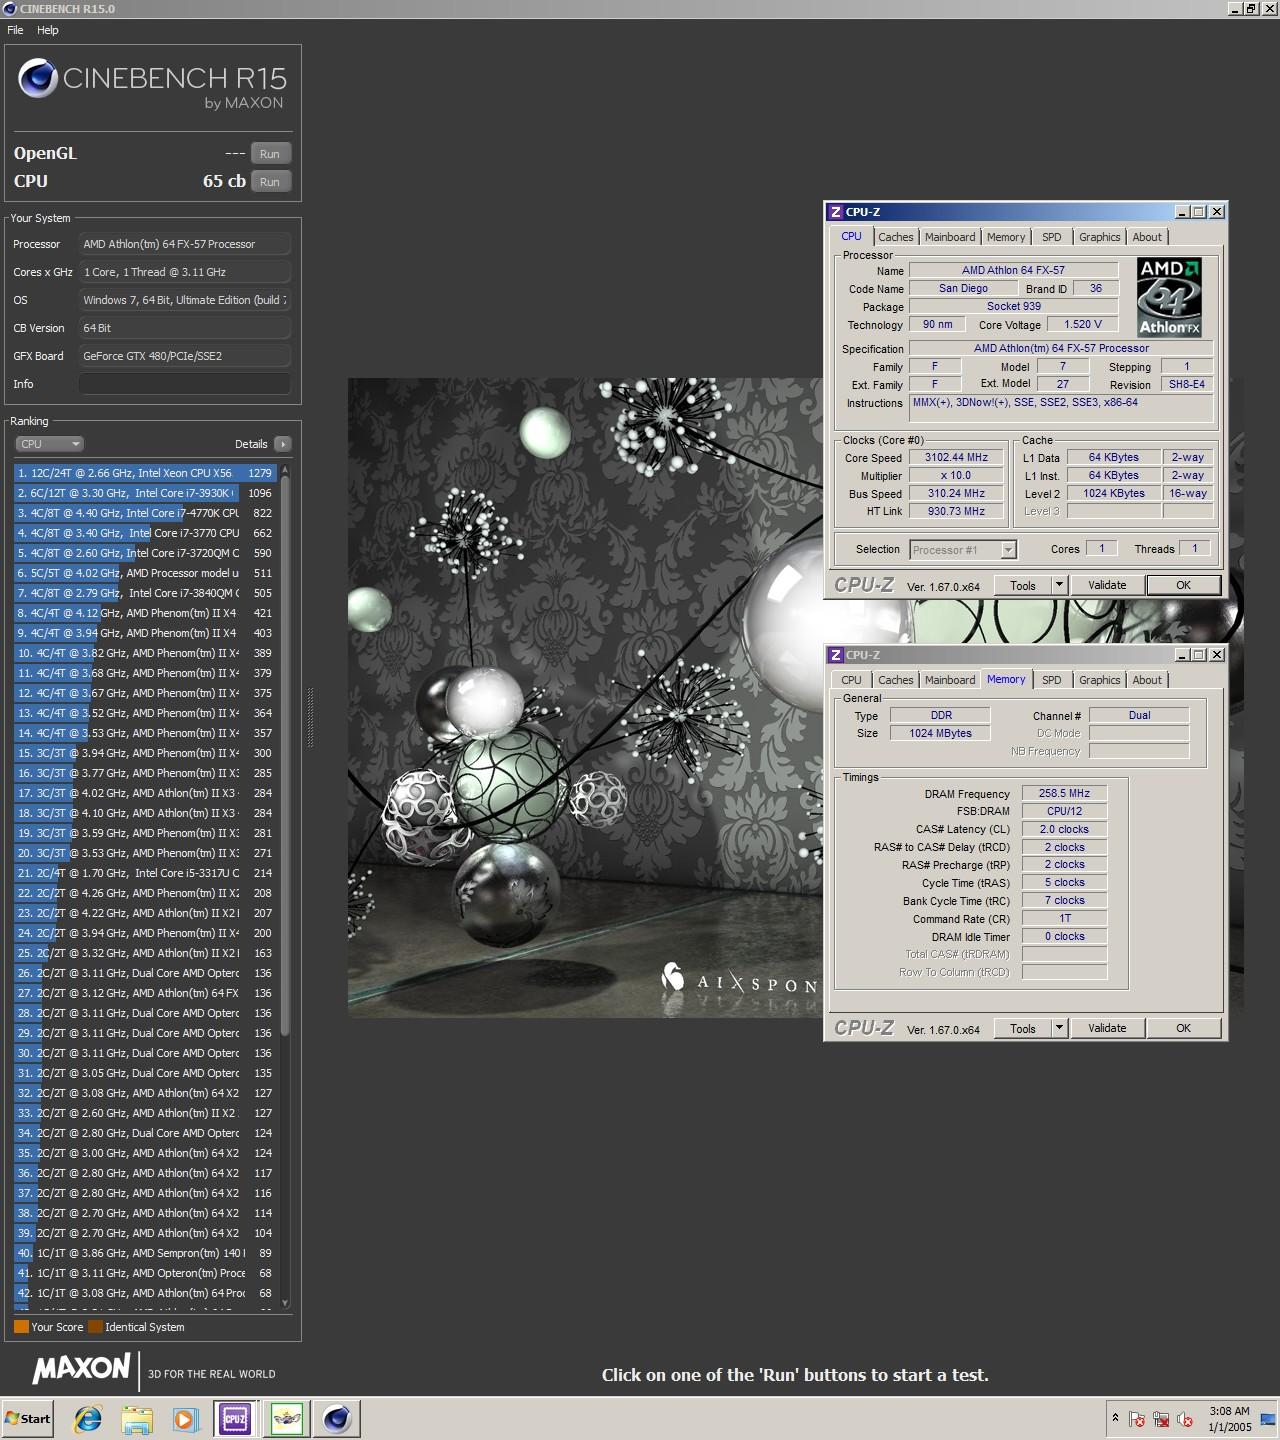Viewport: 1280px width, 1440px height.
Task: Switch to Cinebench taskbar icon
Action: click(x=337, y=1418)
